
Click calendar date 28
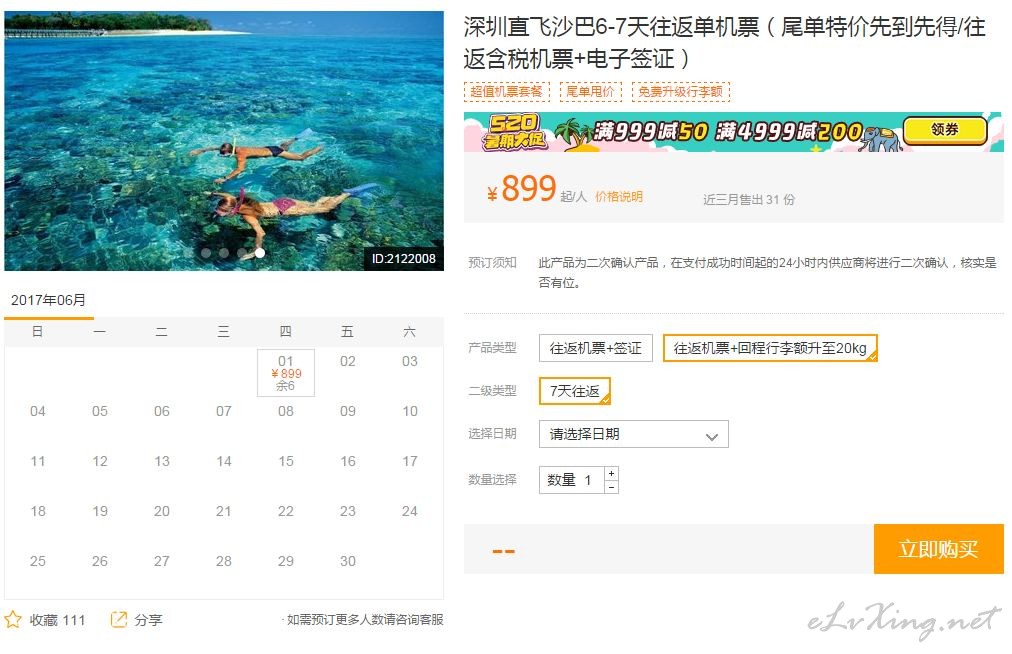click(224, 562)
